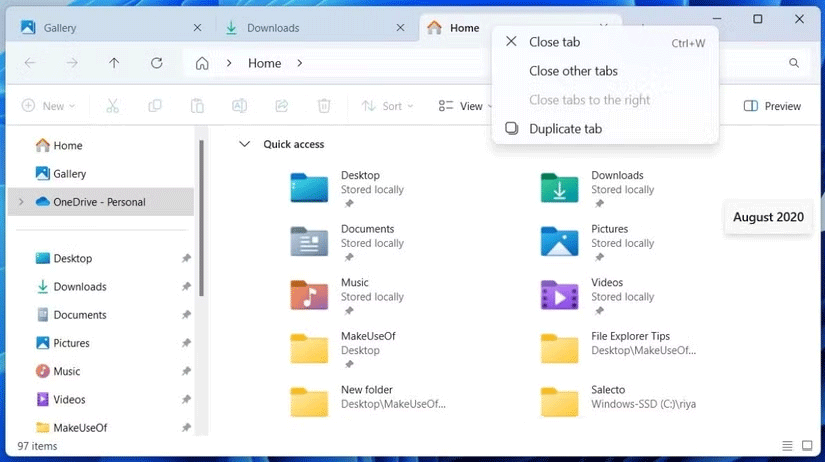Switch to details view in status bar
825x462 pixels.
point(787,446)
